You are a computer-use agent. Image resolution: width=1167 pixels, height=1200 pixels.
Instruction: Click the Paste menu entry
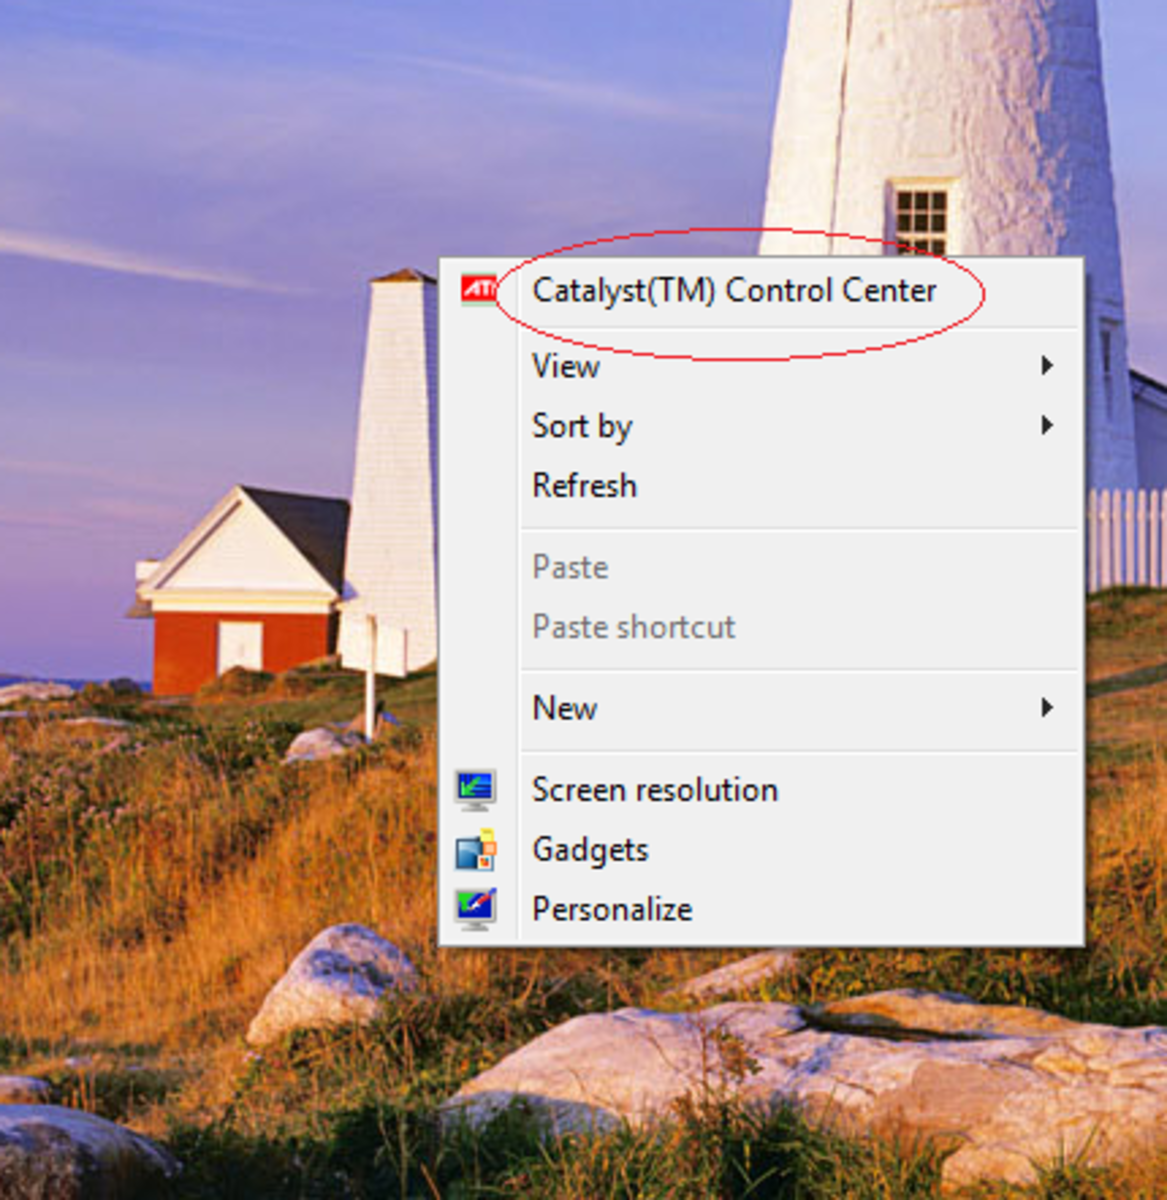571,567
